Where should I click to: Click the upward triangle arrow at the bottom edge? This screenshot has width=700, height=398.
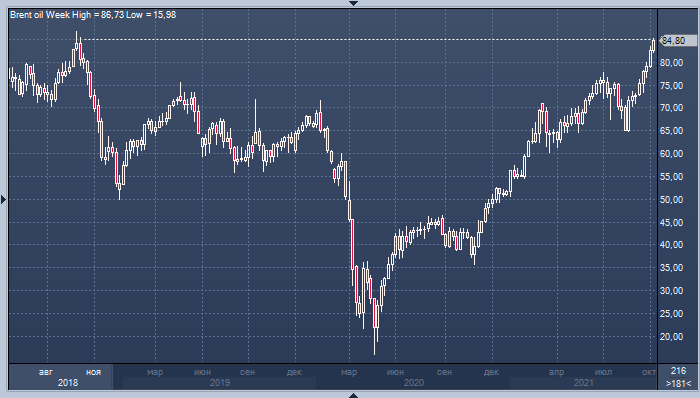353,395
